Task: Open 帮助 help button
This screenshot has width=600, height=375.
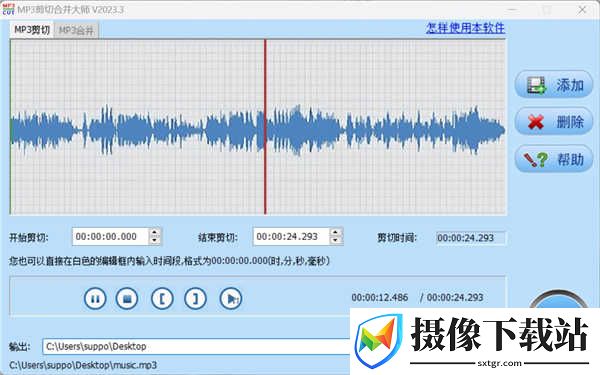Action: click(x=554, y=159)
